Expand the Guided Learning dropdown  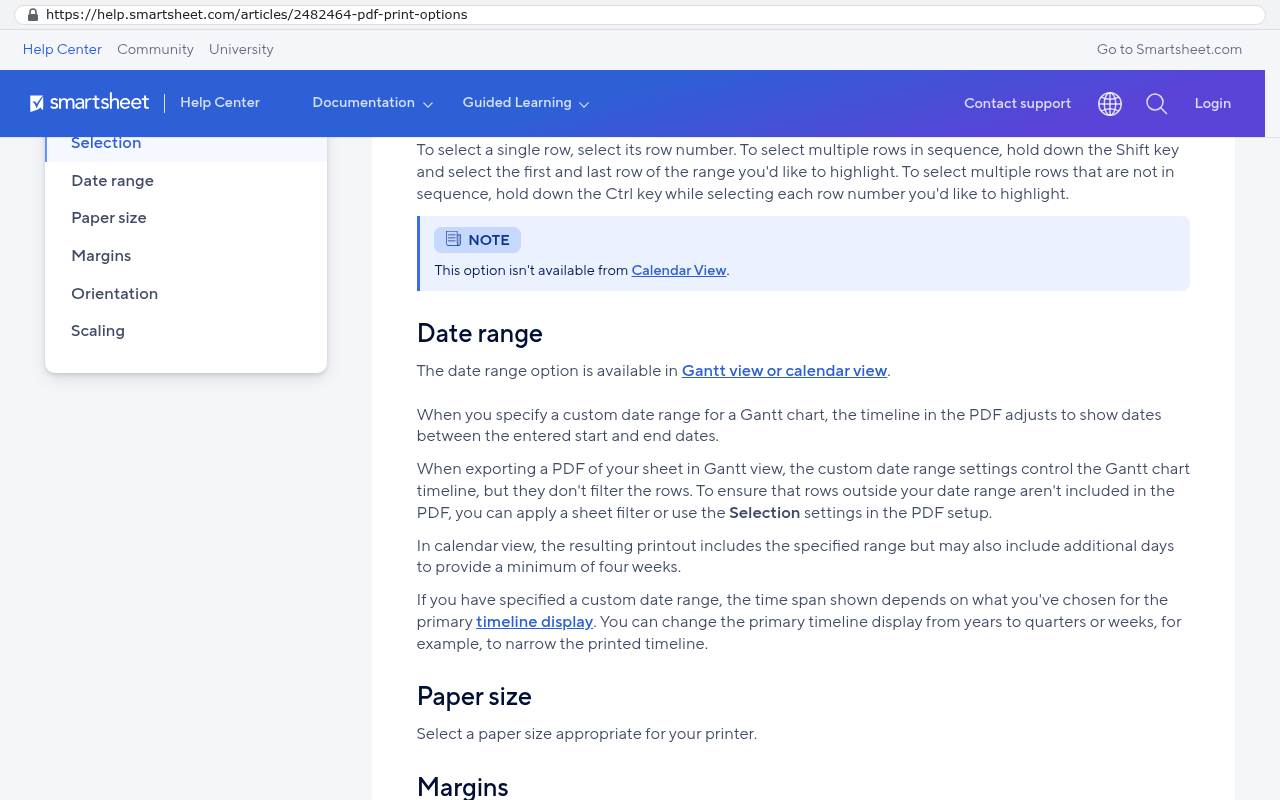pos(525,103)
